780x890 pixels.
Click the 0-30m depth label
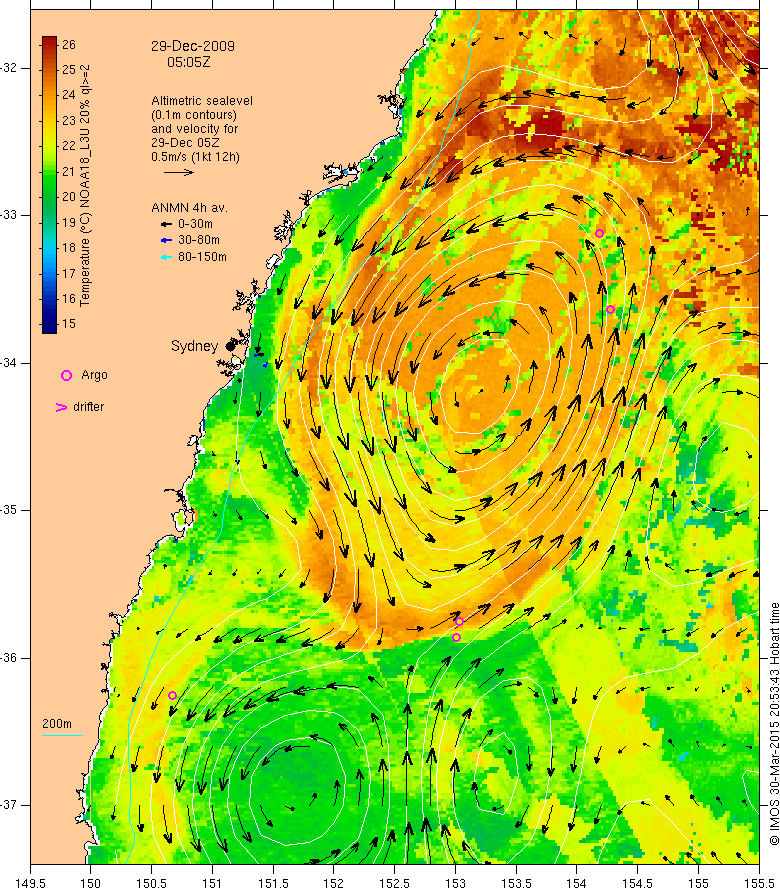click(195, 224)
